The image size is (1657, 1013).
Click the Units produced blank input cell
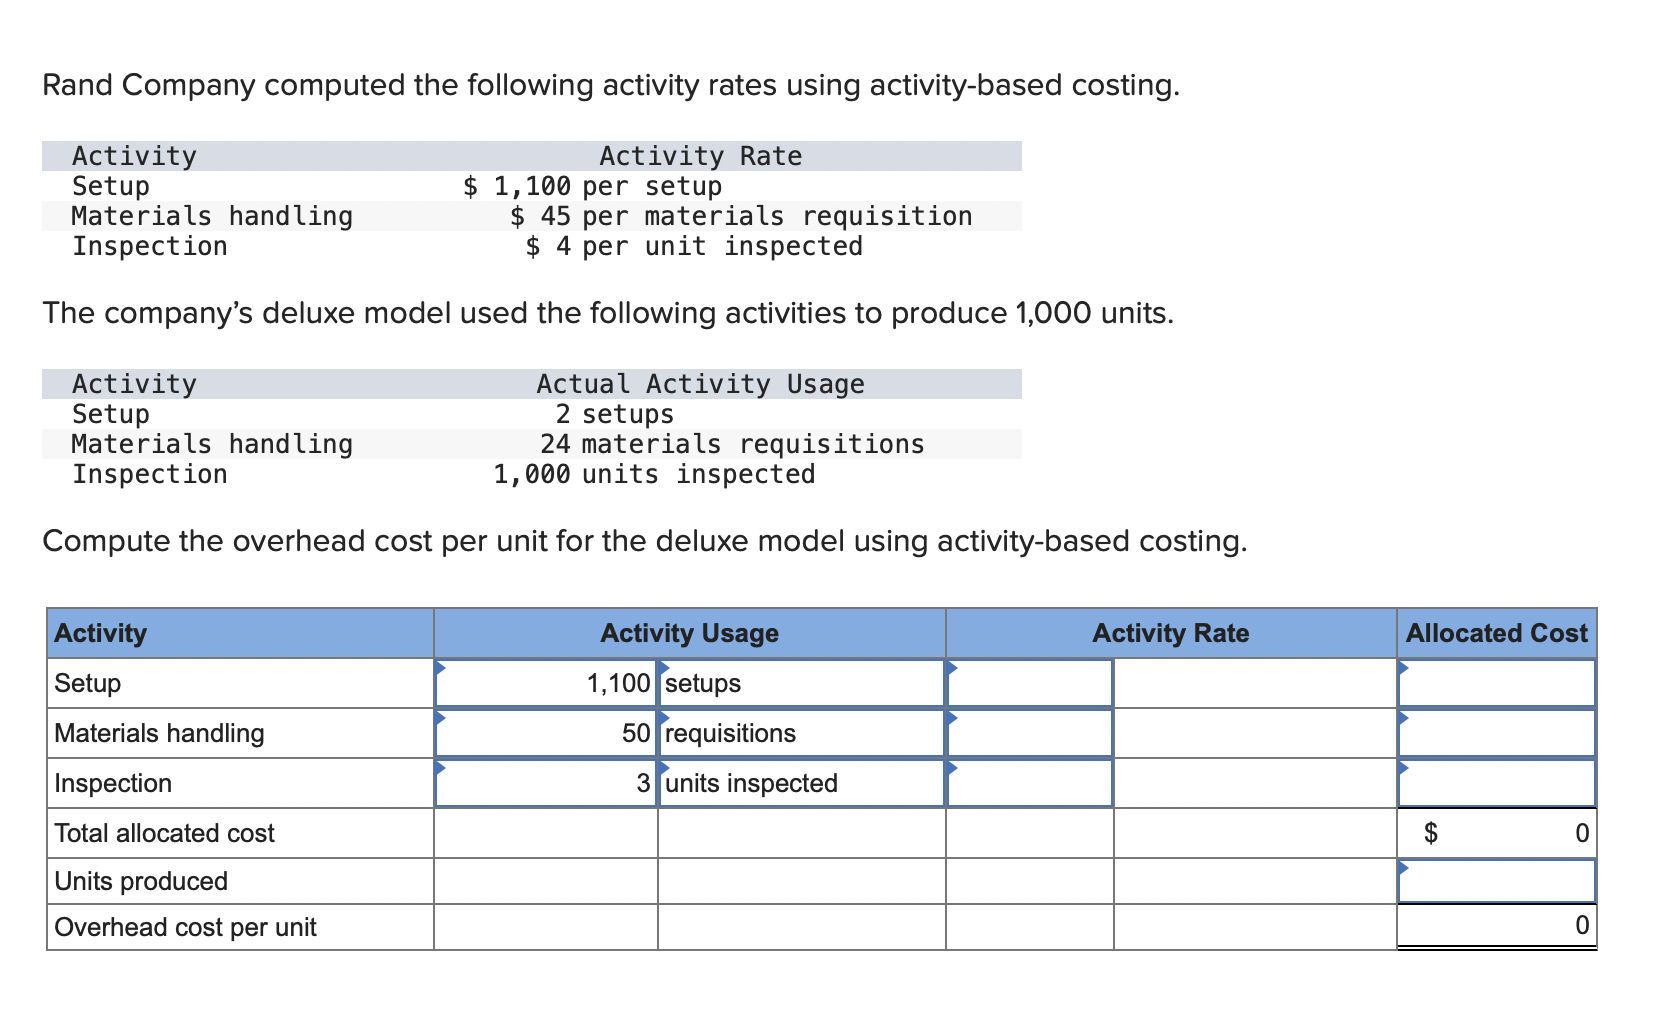point(1496,881)
